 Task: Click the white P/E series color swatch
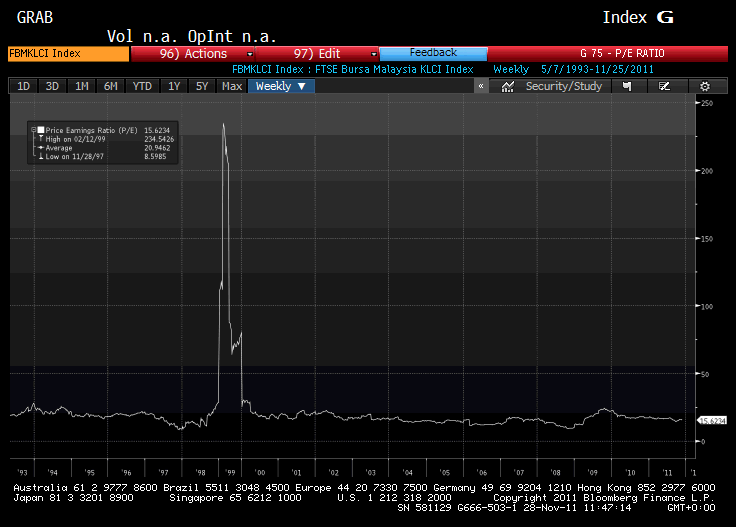pyautogui.click(x=41, y=130)
